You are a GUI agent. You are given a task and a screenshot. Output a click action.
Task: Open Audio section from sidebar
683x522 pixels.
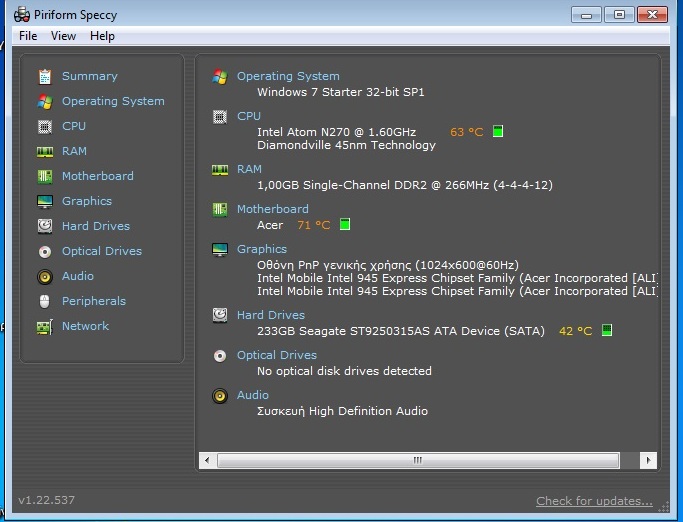(x=78, y=276)
